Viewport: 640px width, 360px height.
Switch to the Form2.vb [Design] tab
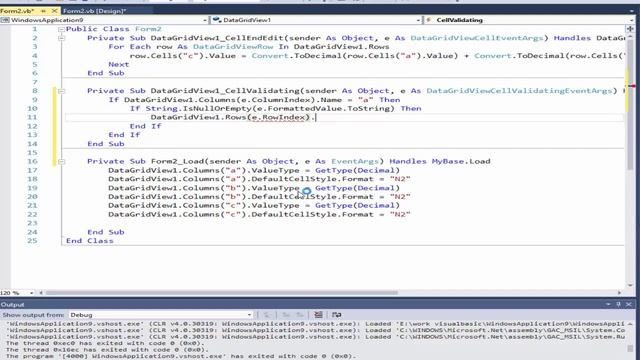click(x=95, y=11)
